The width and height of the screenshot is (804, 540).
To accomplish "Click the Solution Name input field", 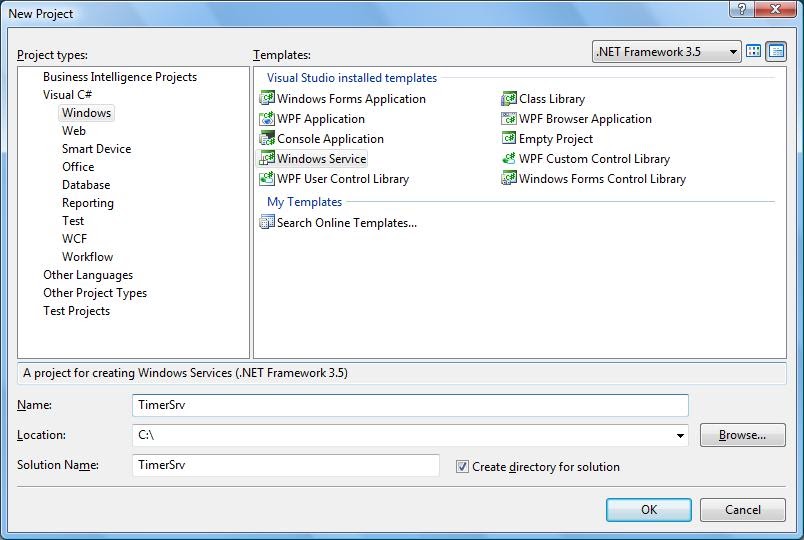I will [x=286, y=465].
